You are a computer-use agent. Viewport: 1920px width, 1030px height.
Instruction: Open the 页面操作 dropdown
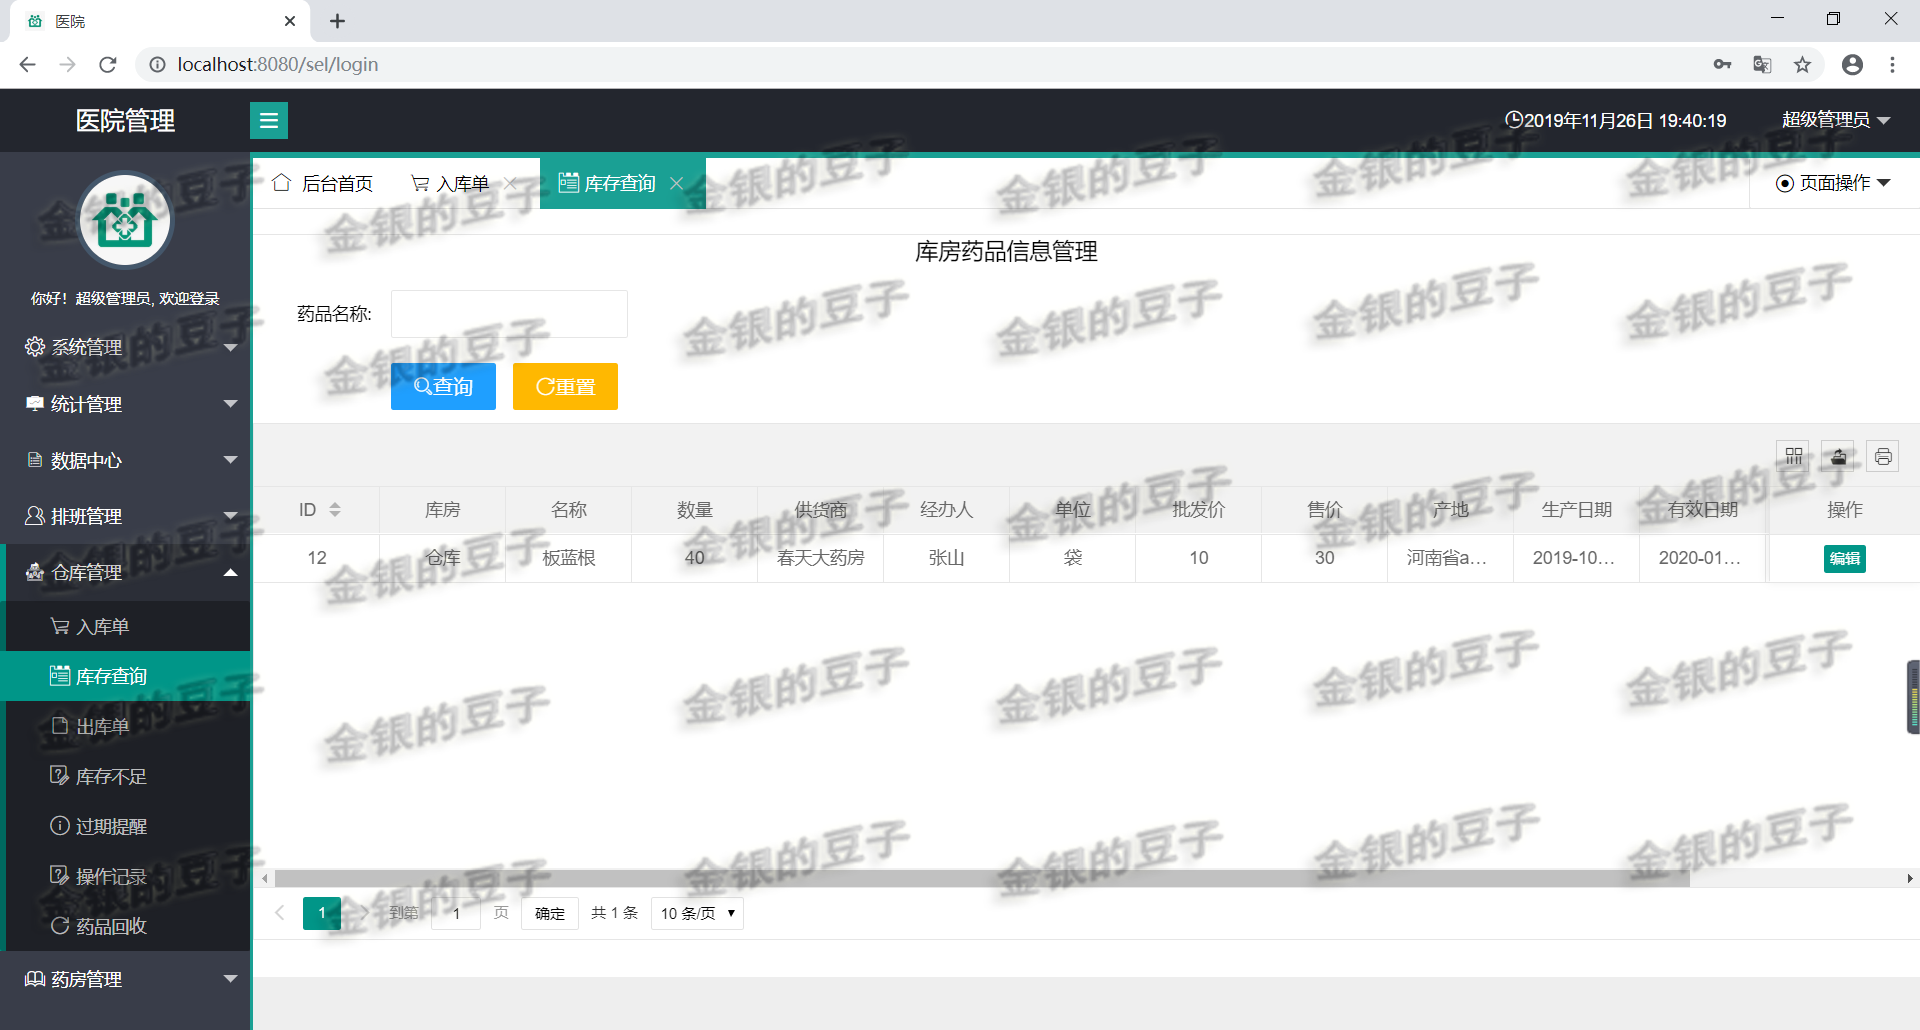click(x=1833, y=183)
